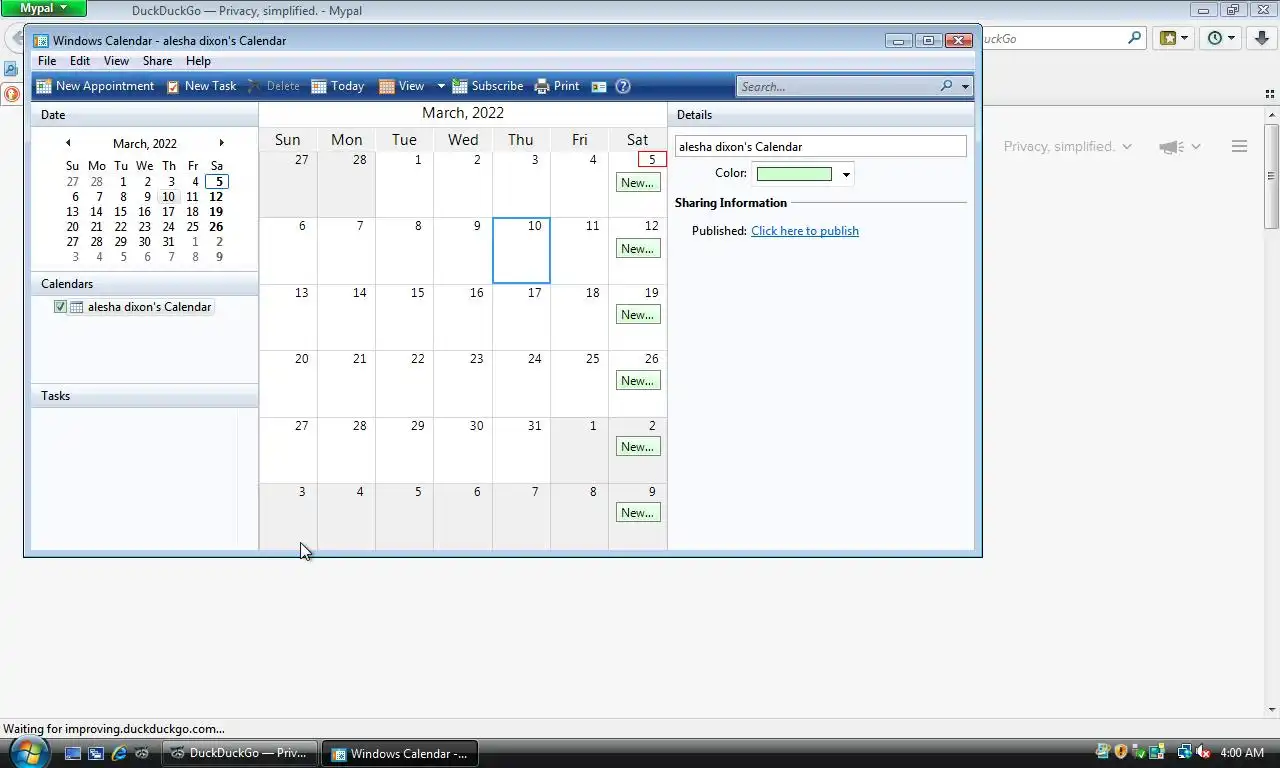Click Show Desktop quick launch icon
1280x768 pixels.
72,753
